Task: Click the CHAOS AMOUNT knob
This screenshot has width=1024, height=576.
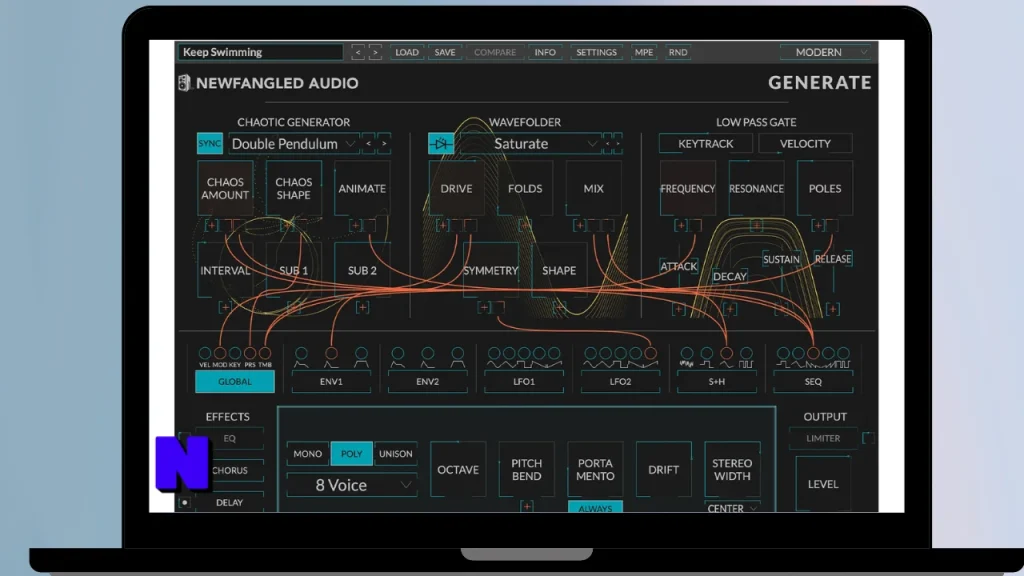Action: 225,189
